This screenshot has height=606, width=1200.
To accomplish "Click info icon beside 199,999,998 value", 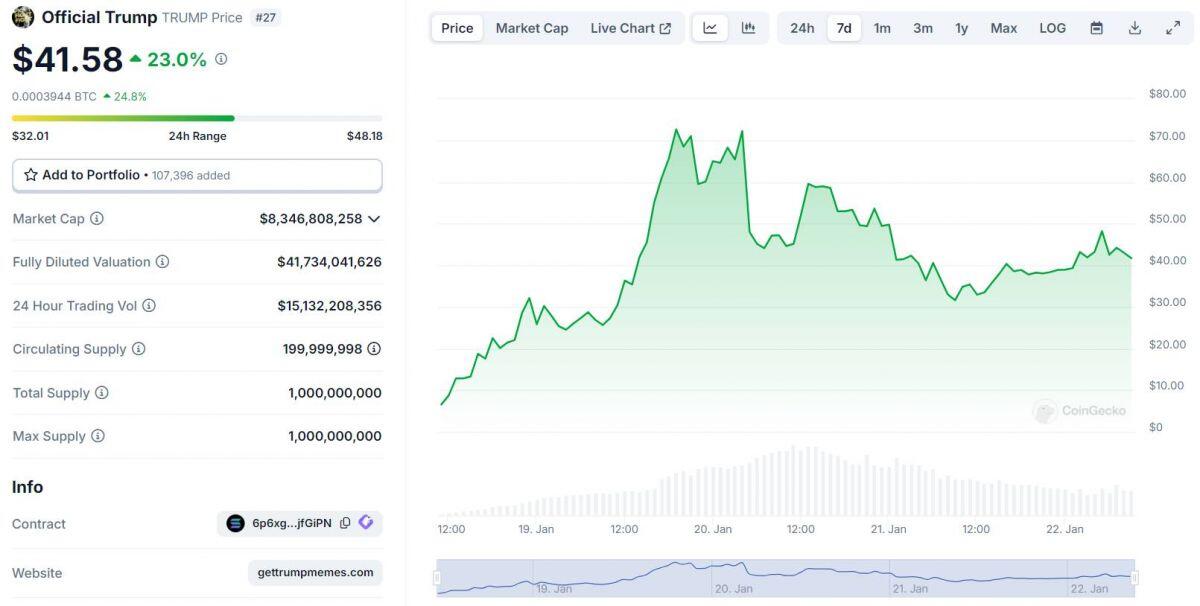I will pos(374,349).
